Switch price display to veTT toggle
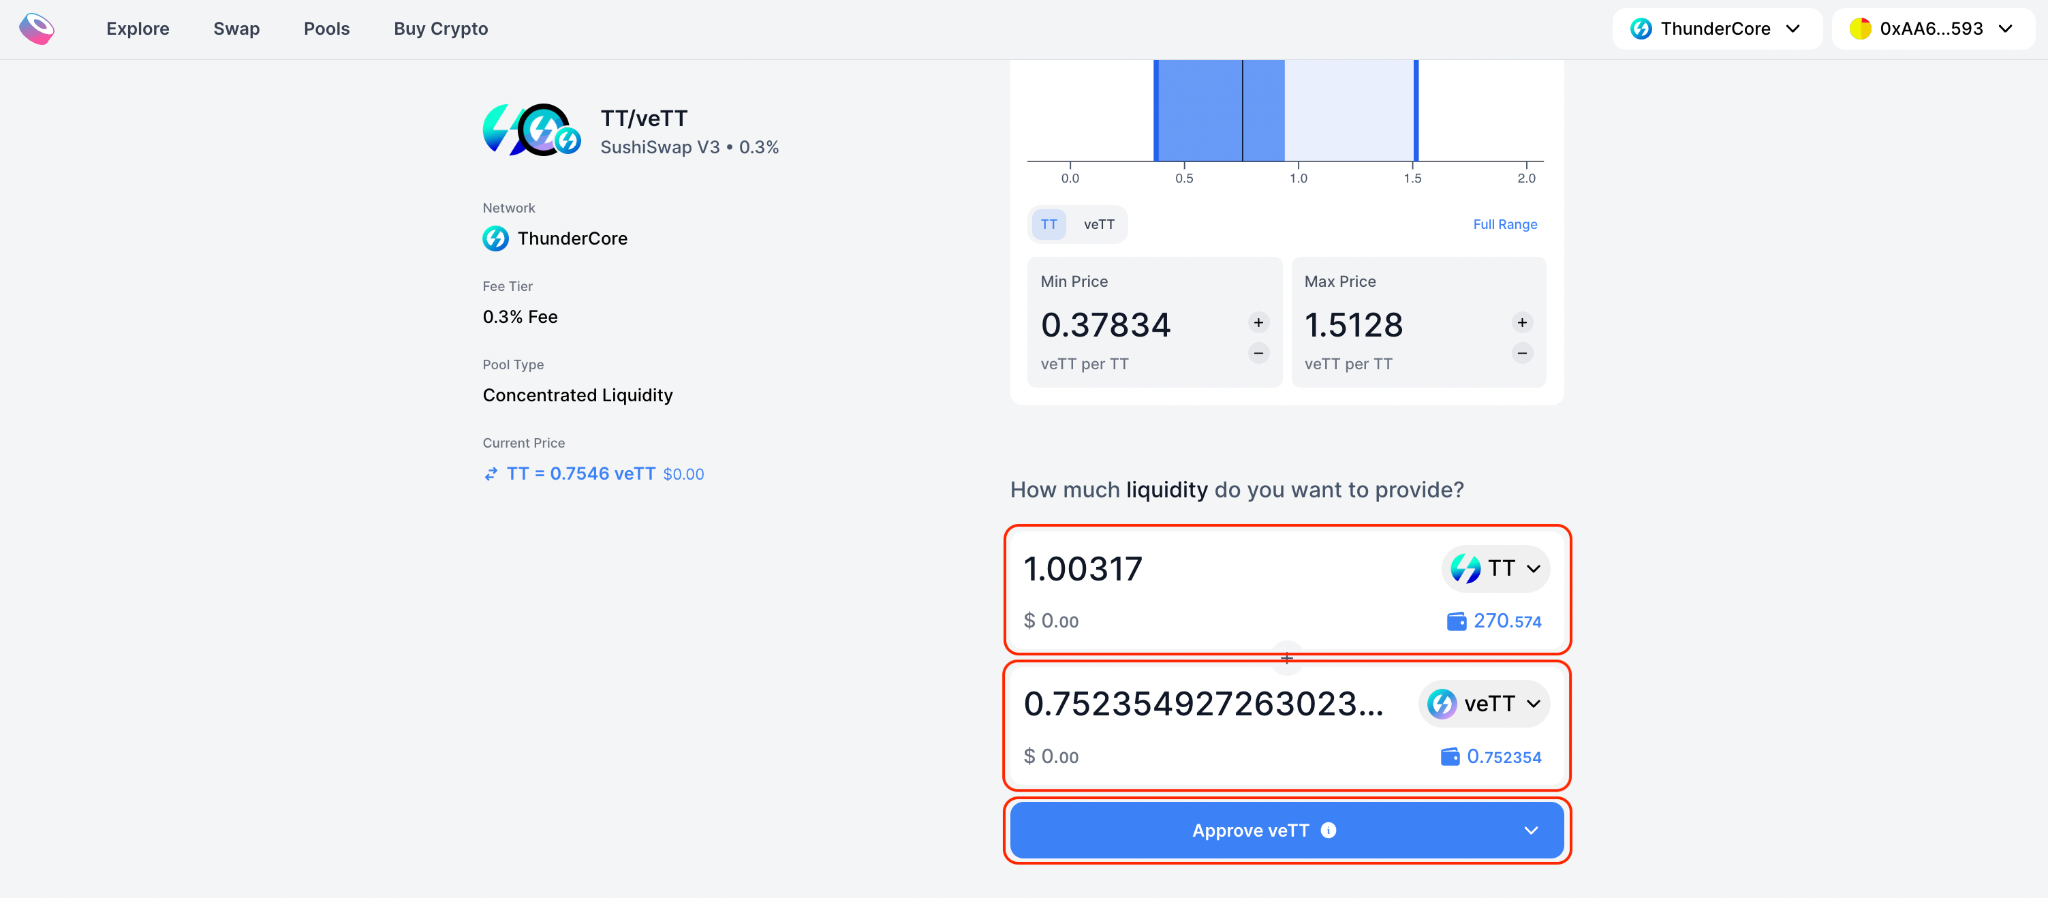The height and width of the screenshot is (898, 2048). pyautogui.click(x=1099, y=224)
